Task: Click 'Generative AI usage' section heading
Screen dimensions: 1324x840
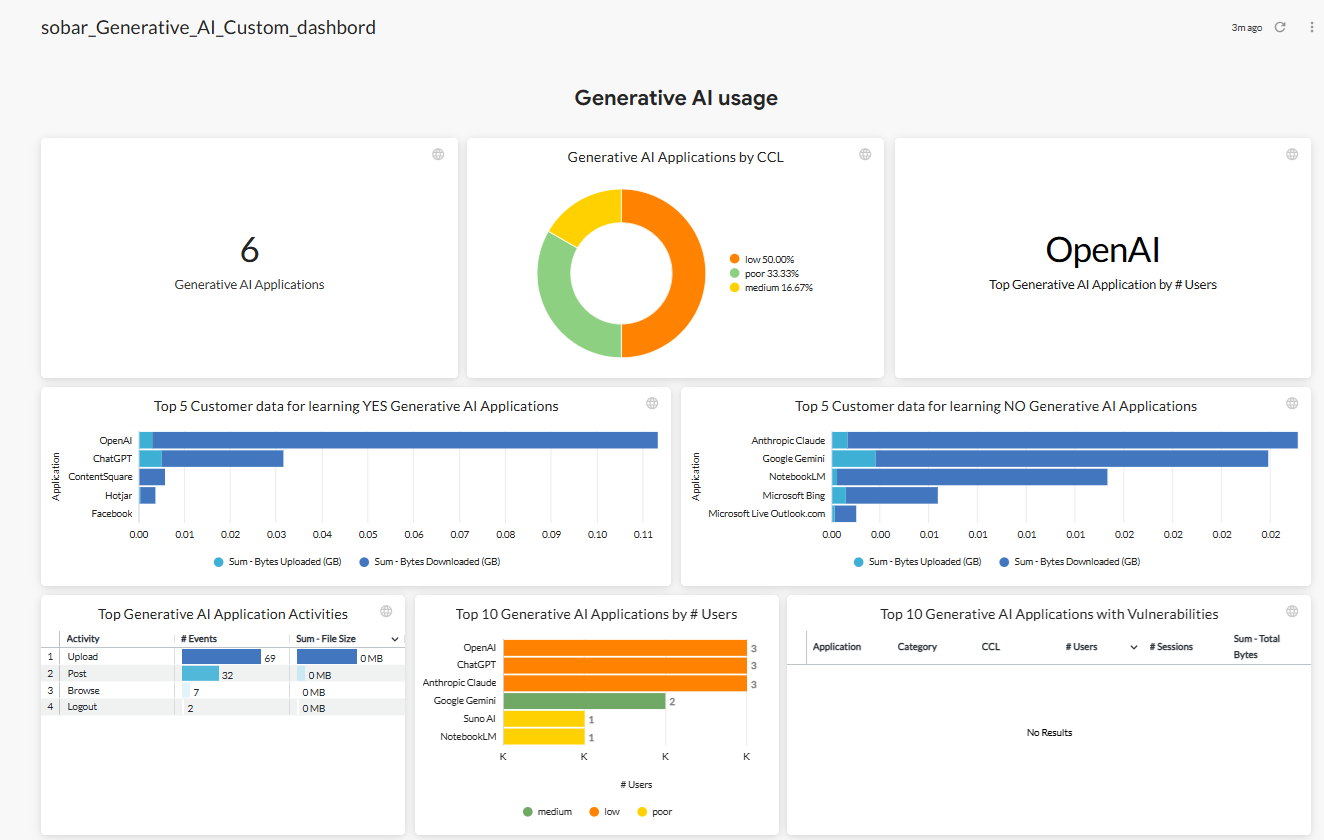Action: click(x=676, y=98)
